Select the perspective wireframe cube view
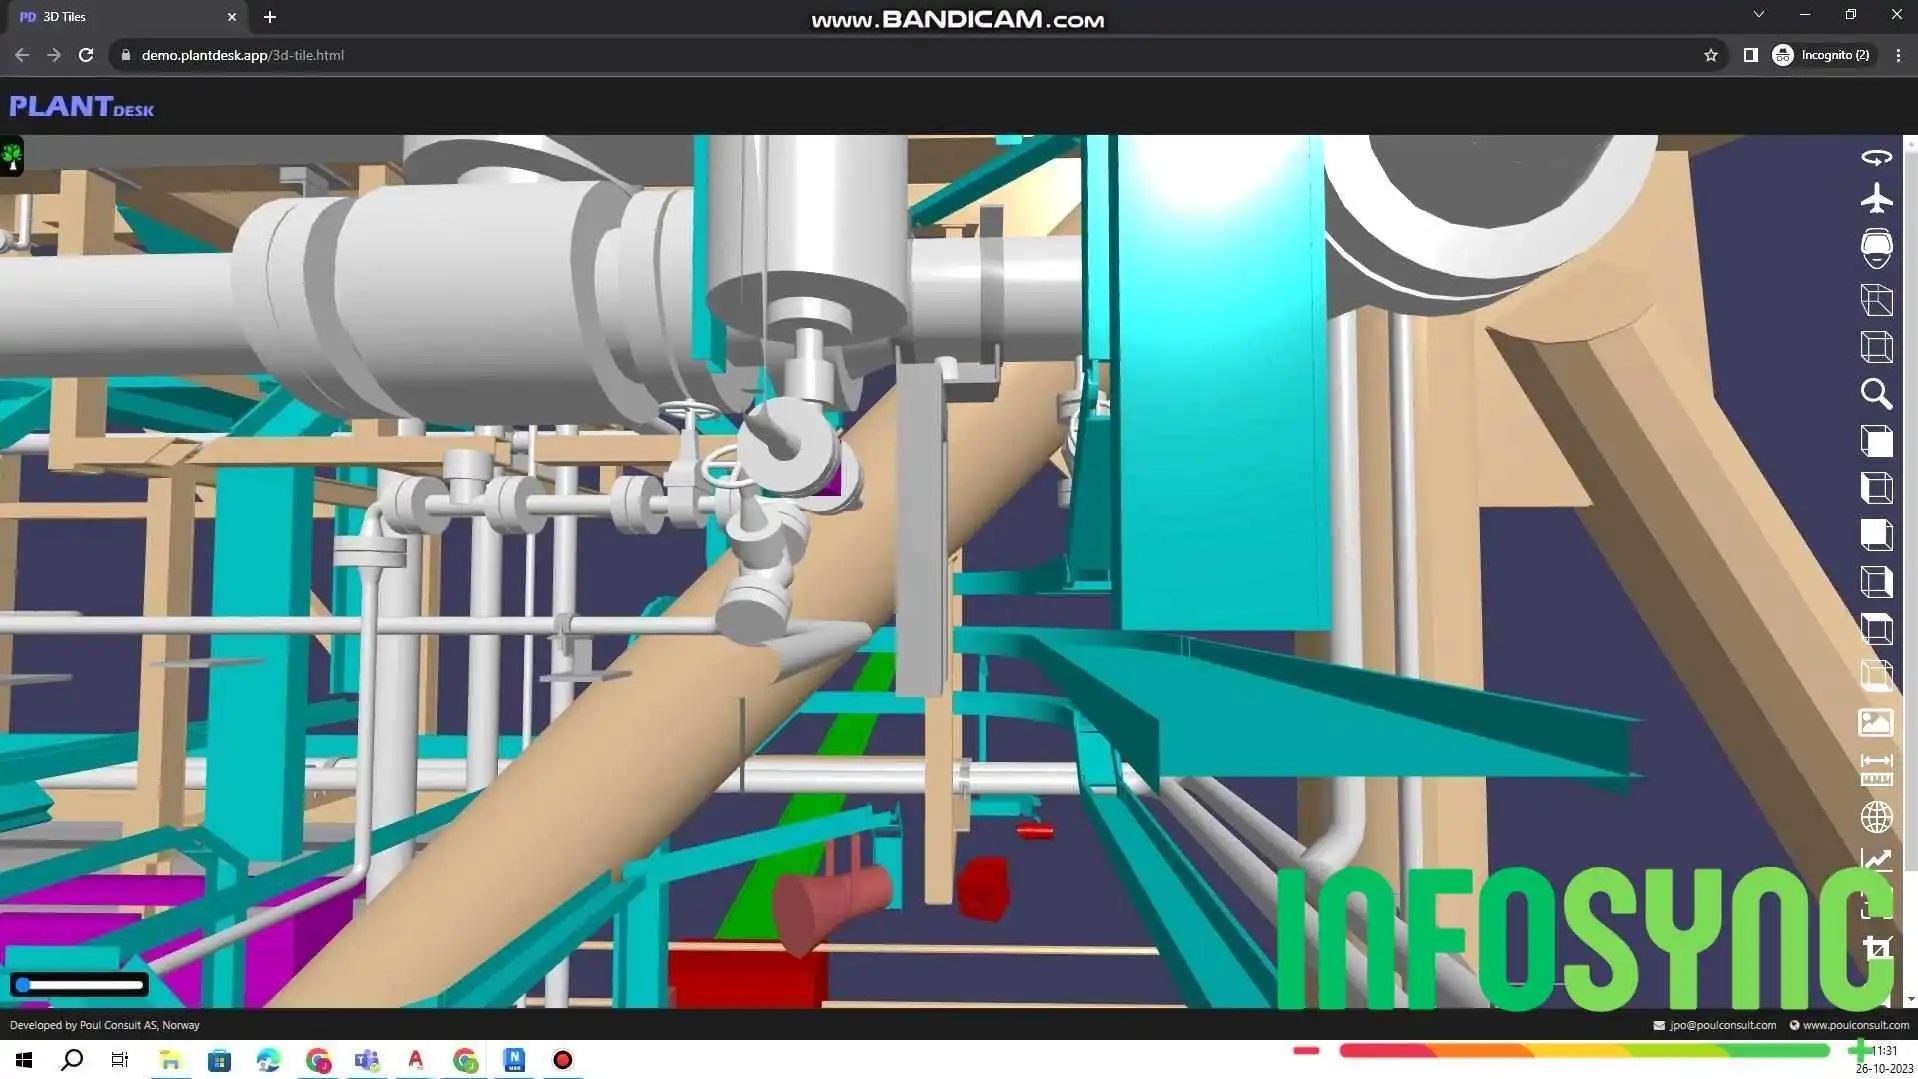The width and height of the screenshot is (1918, 1079). 1876,300
